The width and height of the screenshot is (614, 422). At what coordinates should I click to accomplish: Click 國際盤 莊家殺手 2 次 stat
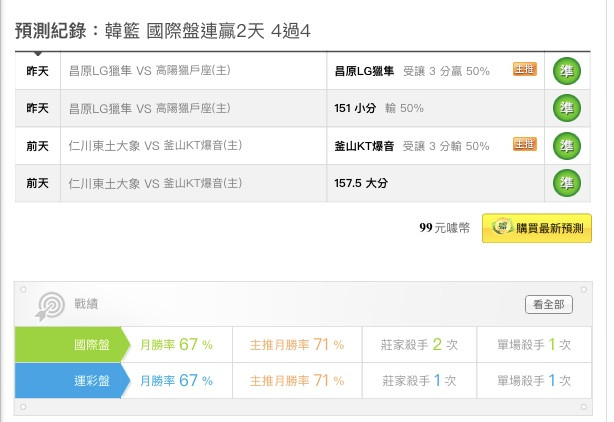click(419, 344)
